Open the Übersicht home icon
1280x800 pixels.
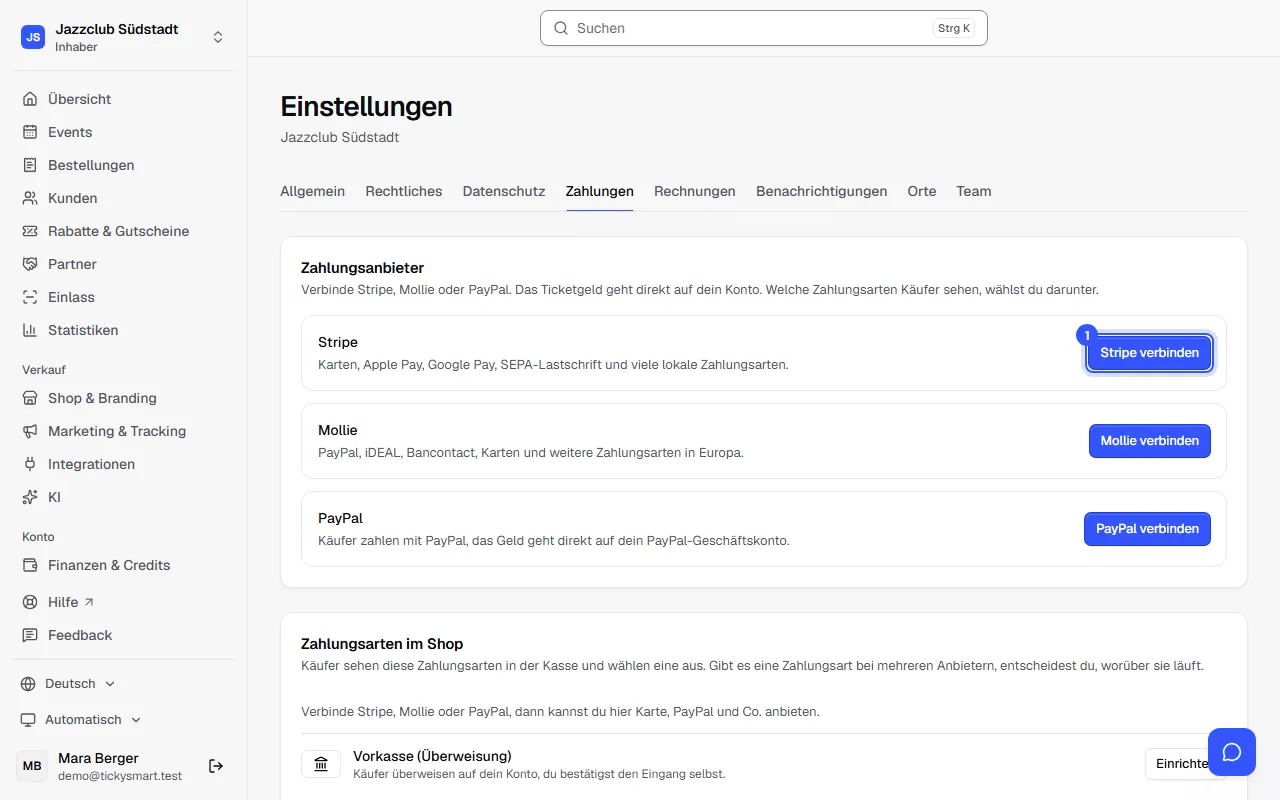30,99
